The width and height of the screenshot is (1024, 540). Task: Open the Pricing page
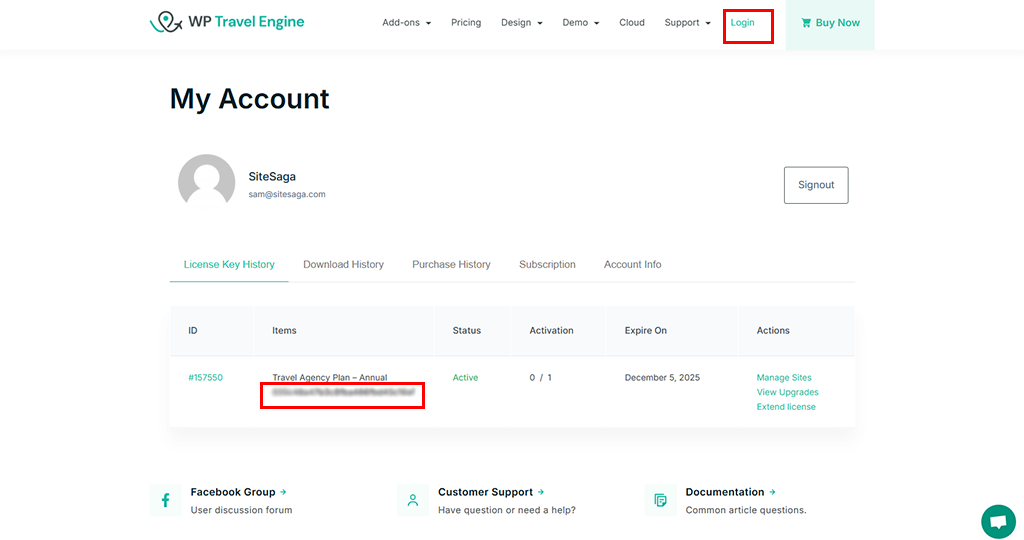pyautogui.click(x=466, y=22)
